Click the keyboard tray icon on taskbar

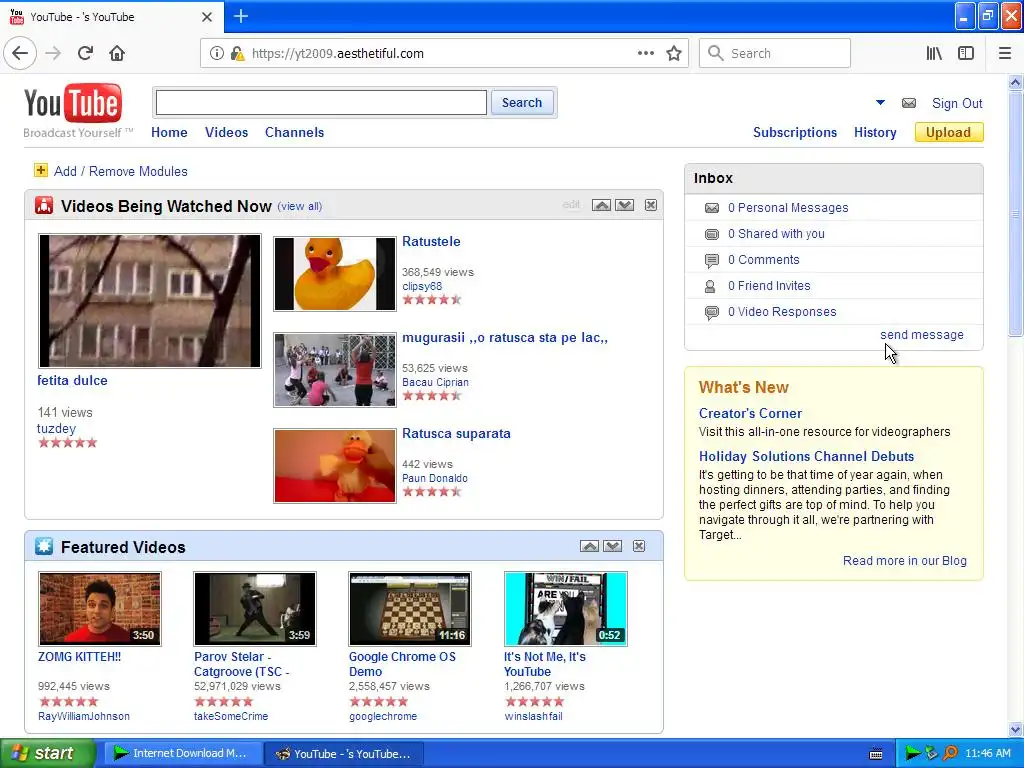pyautogui.click(x=876, y=754)
